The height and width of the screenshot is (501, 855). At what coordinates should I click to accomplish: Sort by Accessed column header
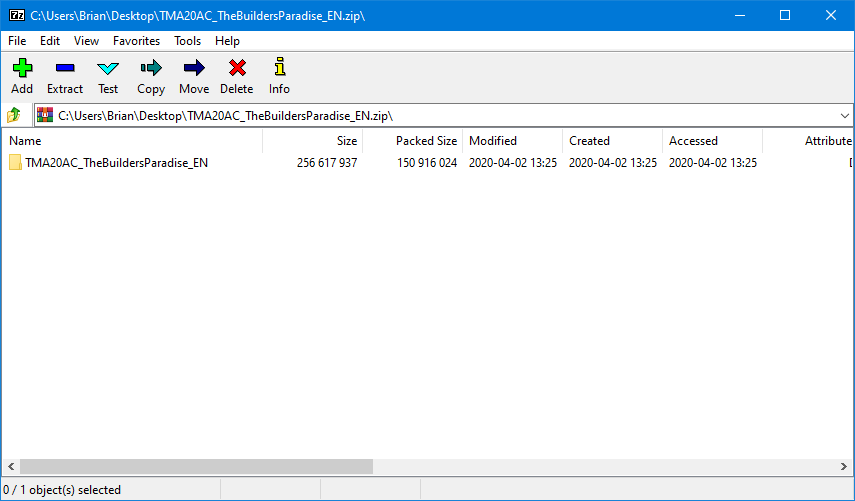tap(713, 141)
